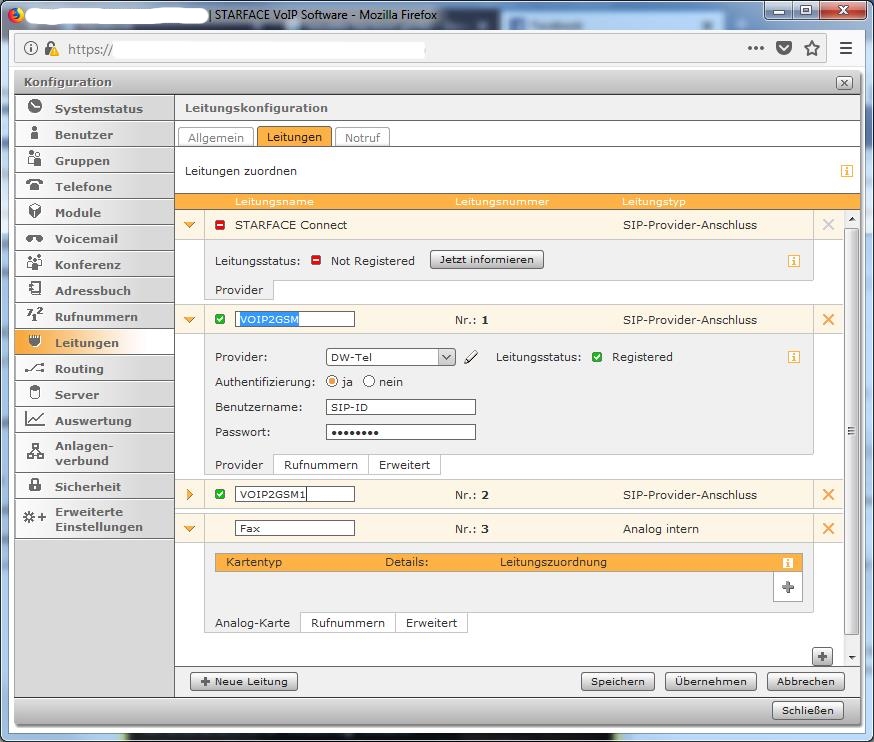Click the Speichern button

click(x=617, y=681)
